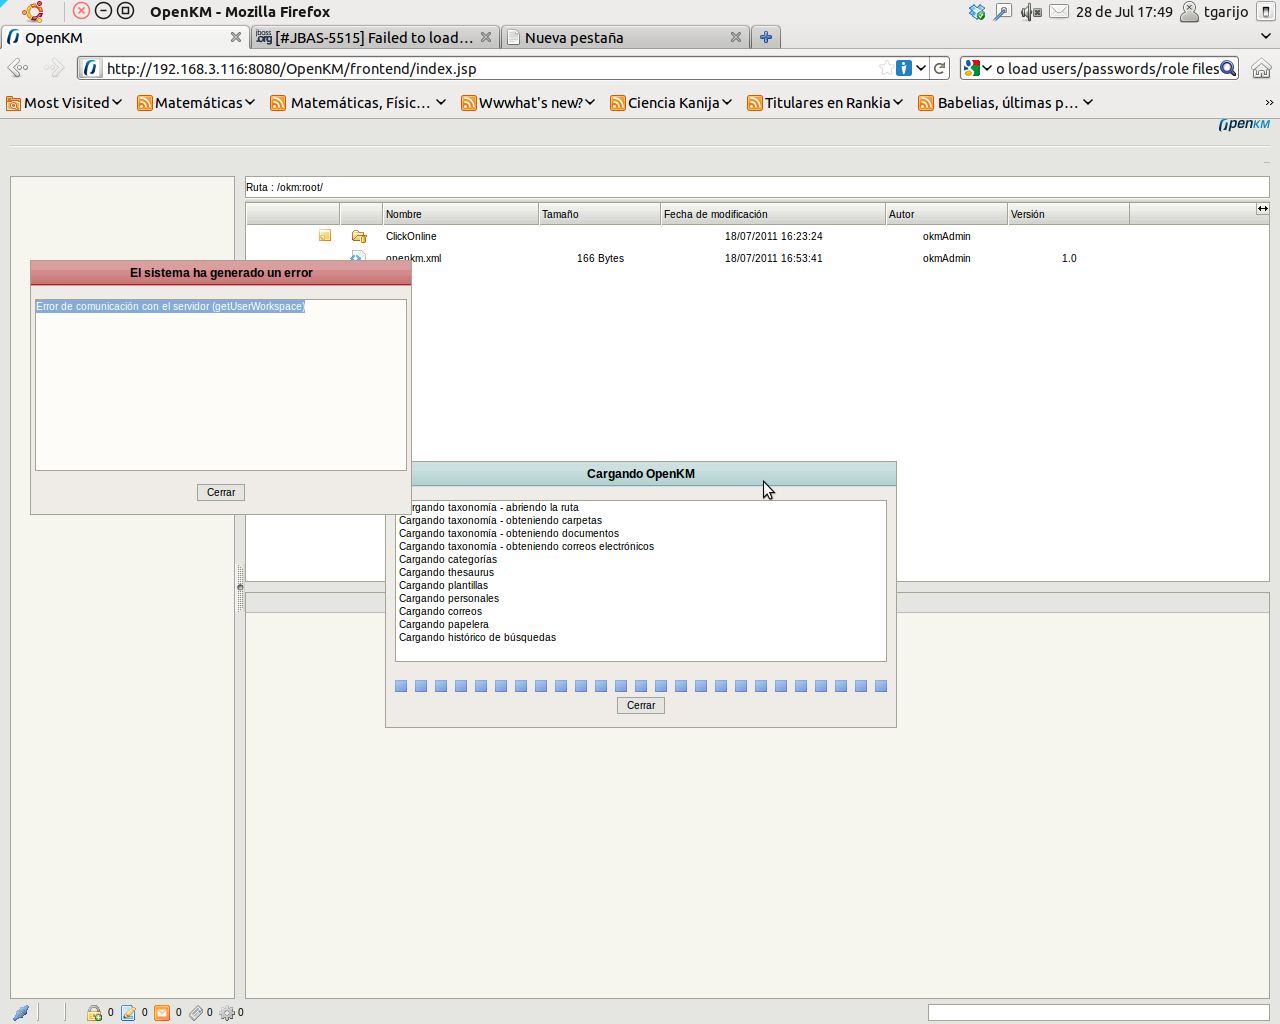This screenshot has height=1024, width=1280.
Task: Click the loading progress bar squares
Action: coord(640,686)
